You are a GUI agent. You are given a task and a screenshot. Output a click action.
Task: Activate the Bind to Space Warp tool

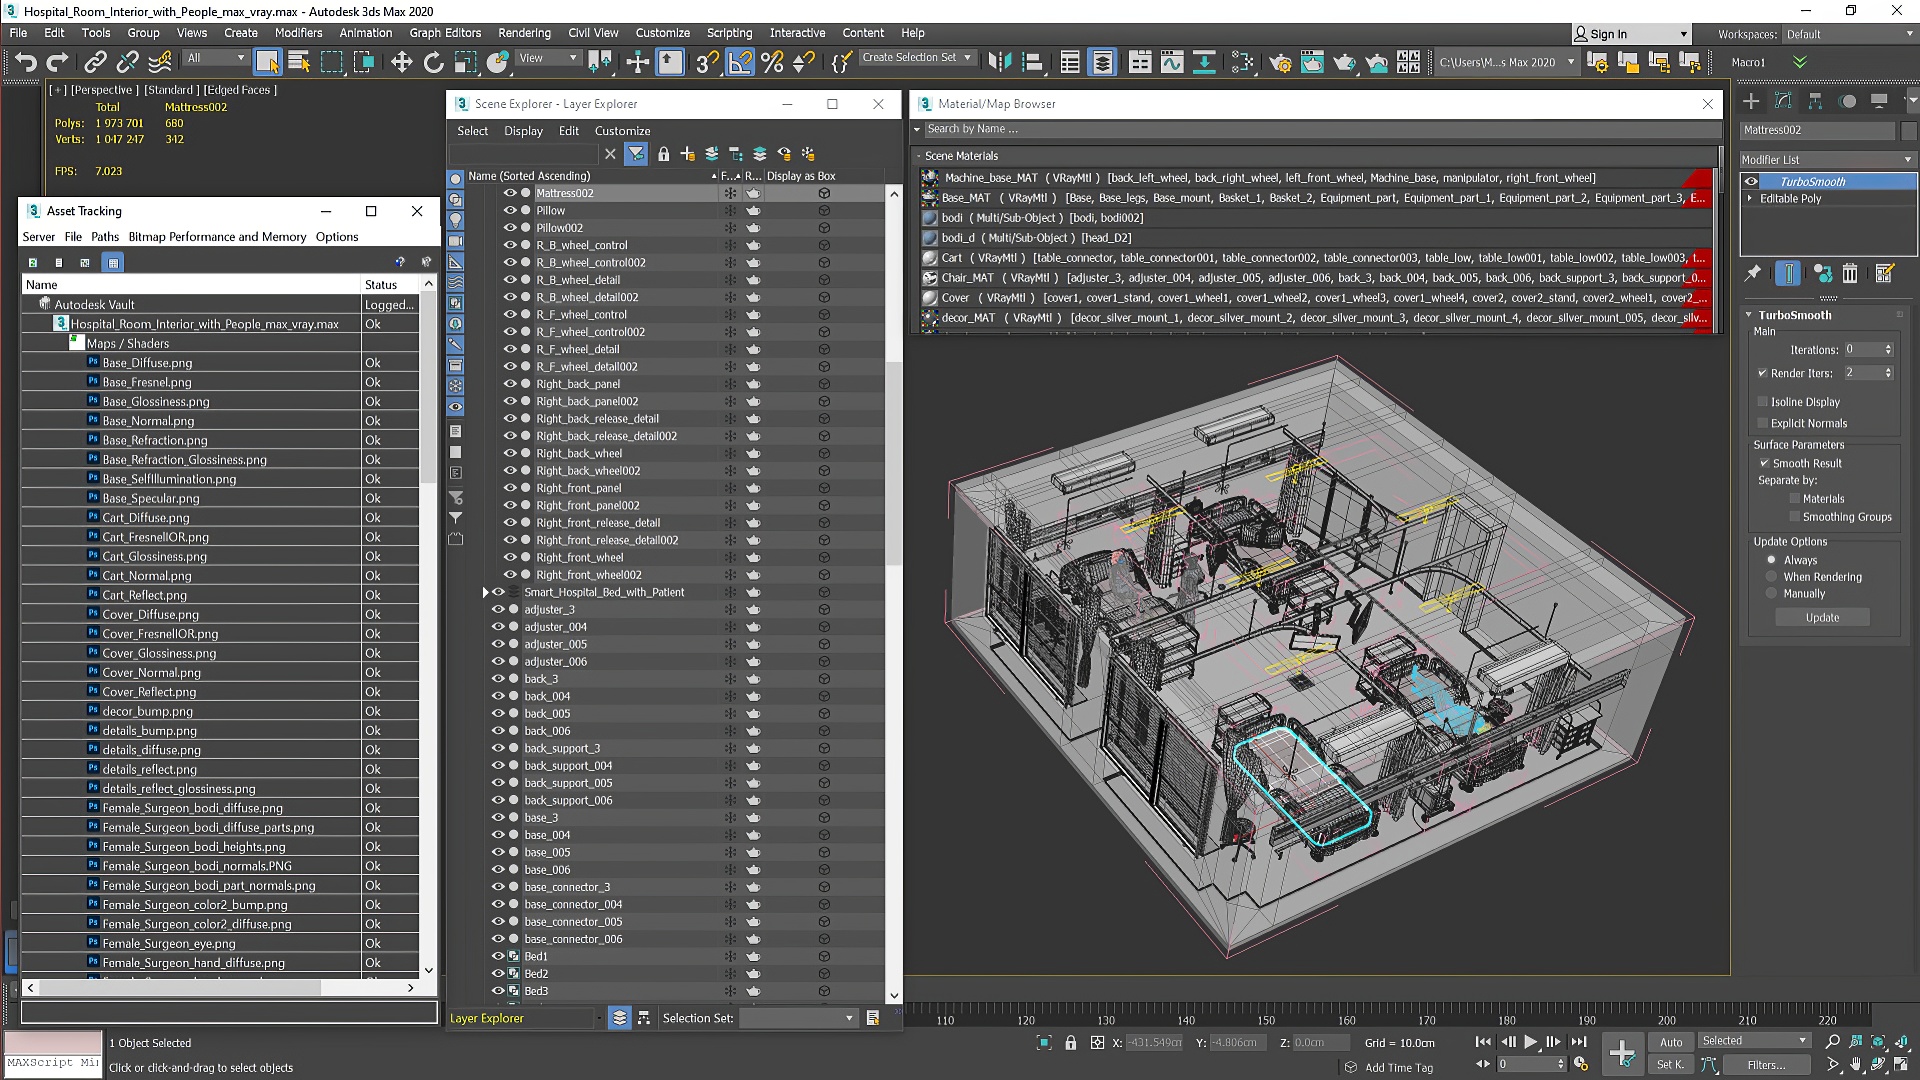160,62
